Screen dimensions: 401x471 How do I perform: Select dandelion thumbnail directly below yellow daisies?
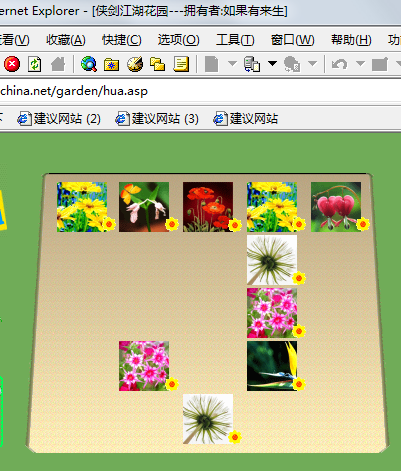click(x=272, y=260)
